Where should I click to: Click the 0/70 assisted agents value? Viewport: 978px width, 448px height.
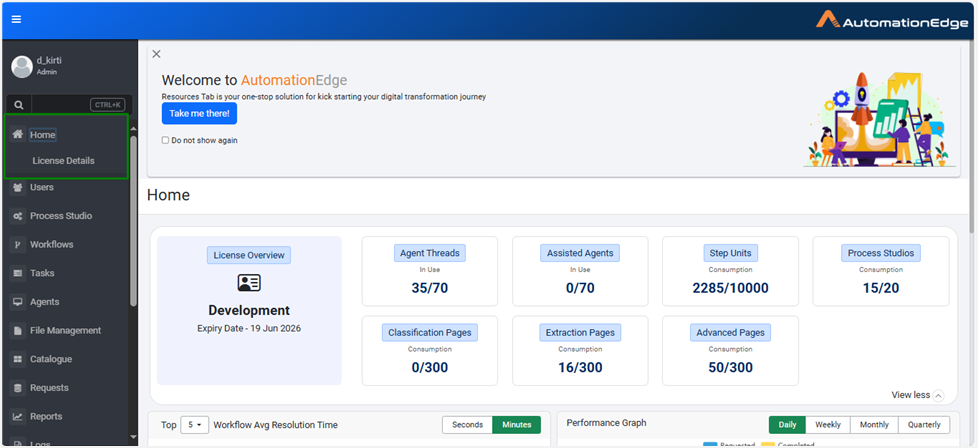click(x=580, y=288)
